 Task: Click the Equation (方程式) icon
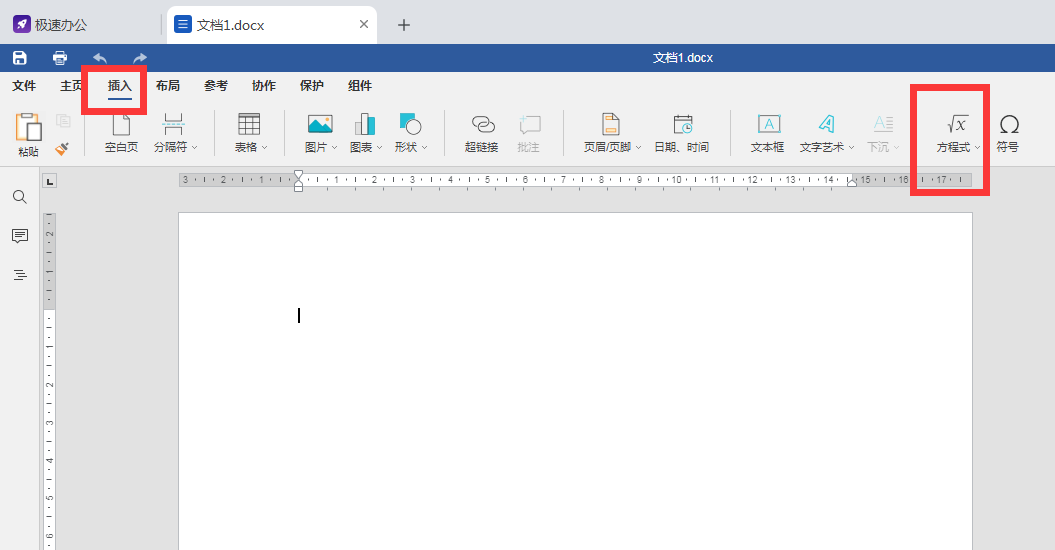point(957,124)
